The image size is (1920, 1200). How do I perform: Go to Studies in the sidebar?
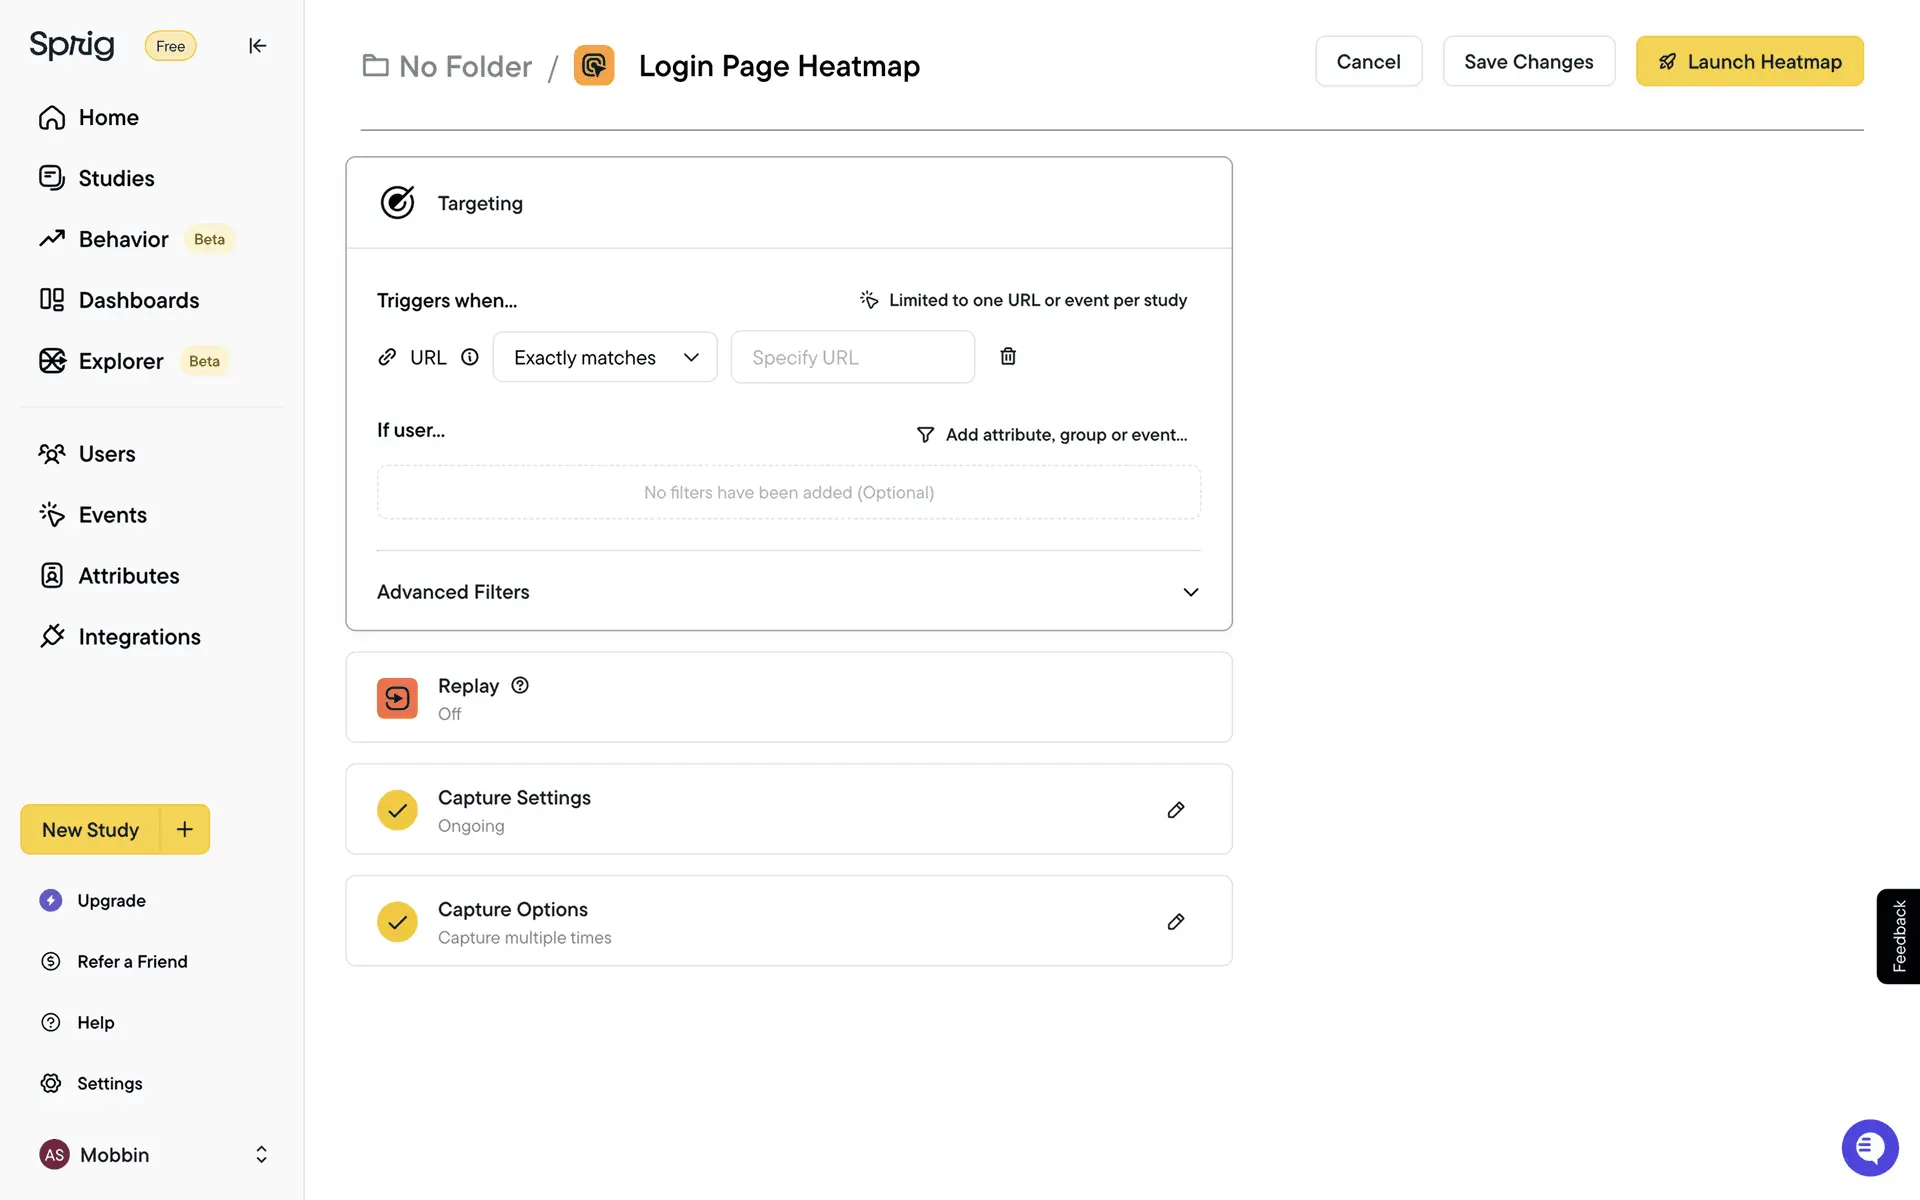116,179
